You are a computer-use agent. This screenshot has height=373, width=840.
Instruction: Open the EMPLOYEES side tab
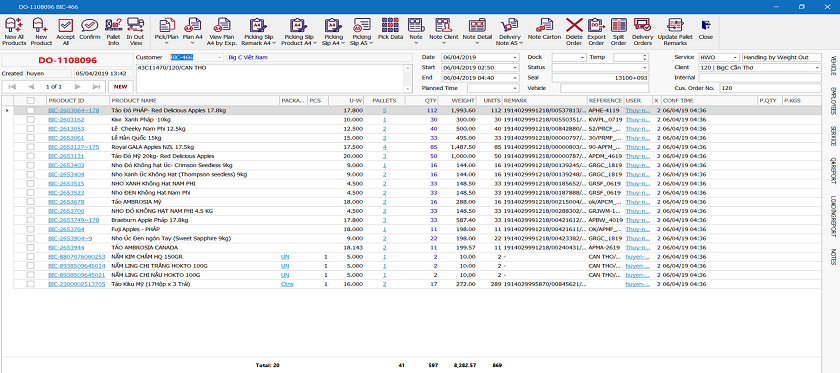click(x=833, y=101)
